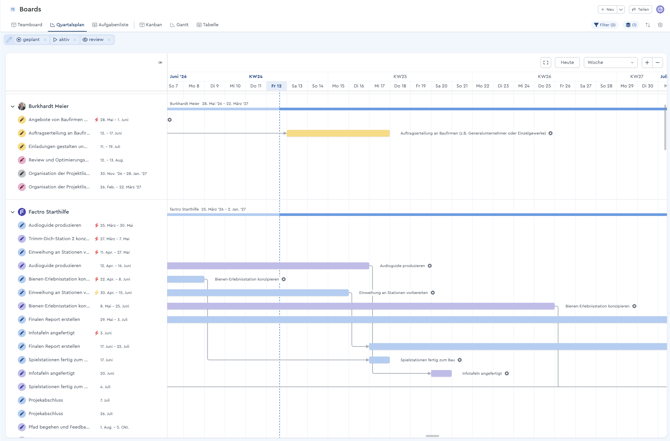Open the user avatar menu
670x441 pixels.
[x=660, y=9]
